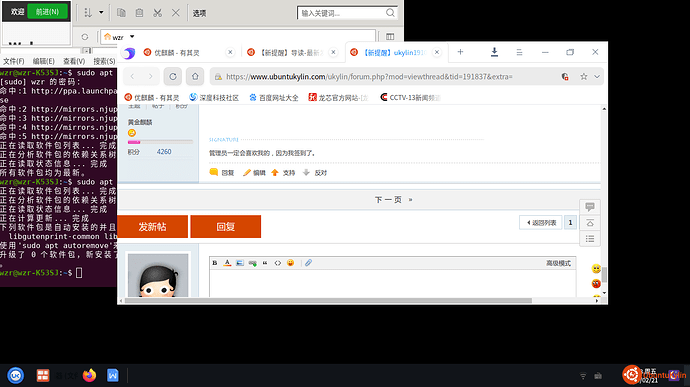Open terminal 编辑(E) menu
The width and height of the screenshot is (690, 387).
tap(44, 61)
